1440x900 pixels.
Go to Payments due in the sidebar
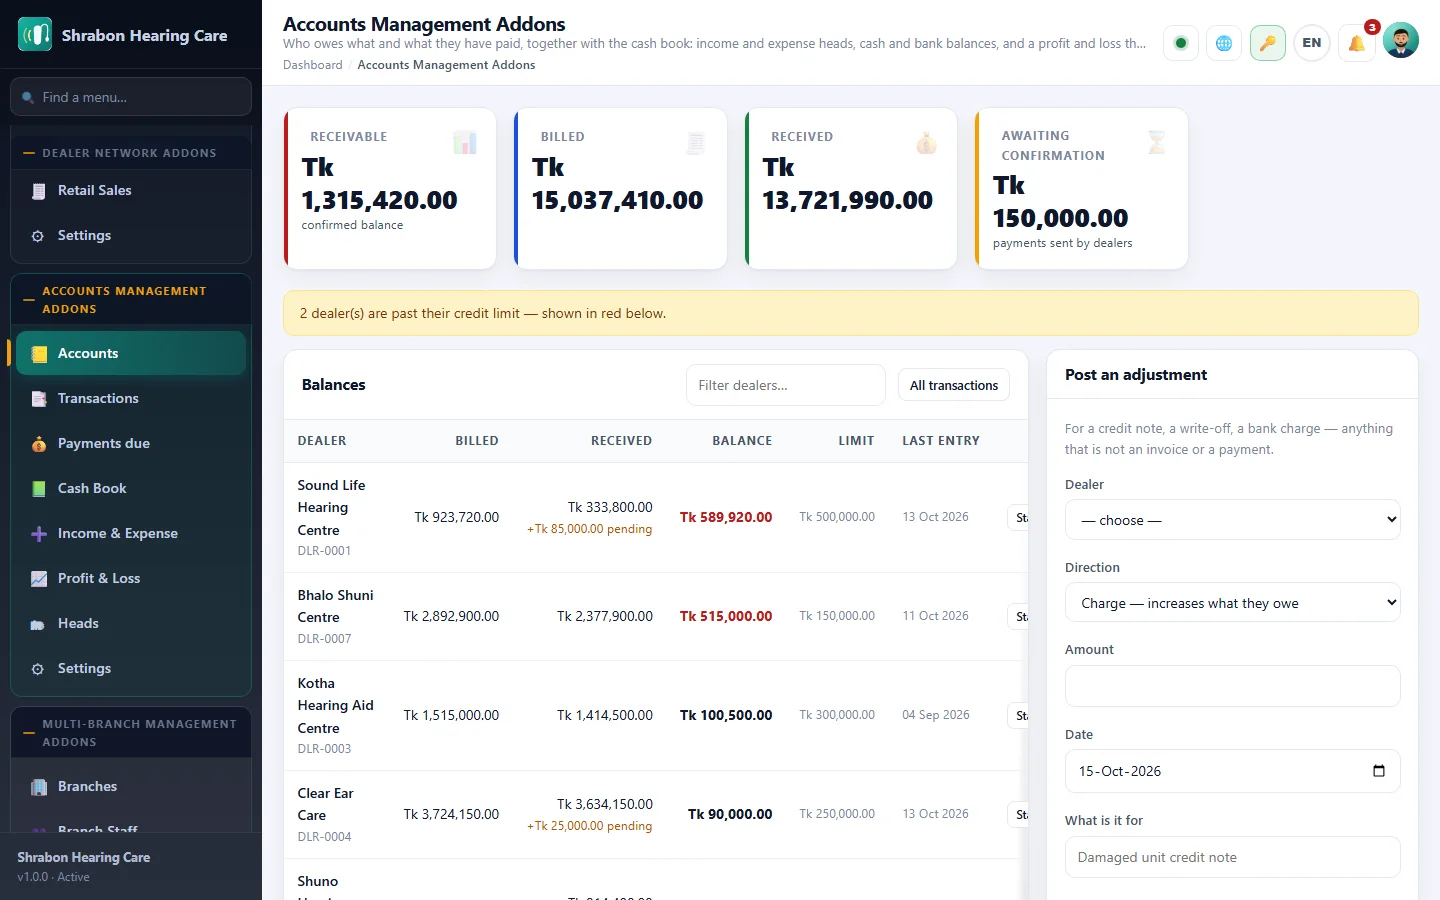[131, 443]
